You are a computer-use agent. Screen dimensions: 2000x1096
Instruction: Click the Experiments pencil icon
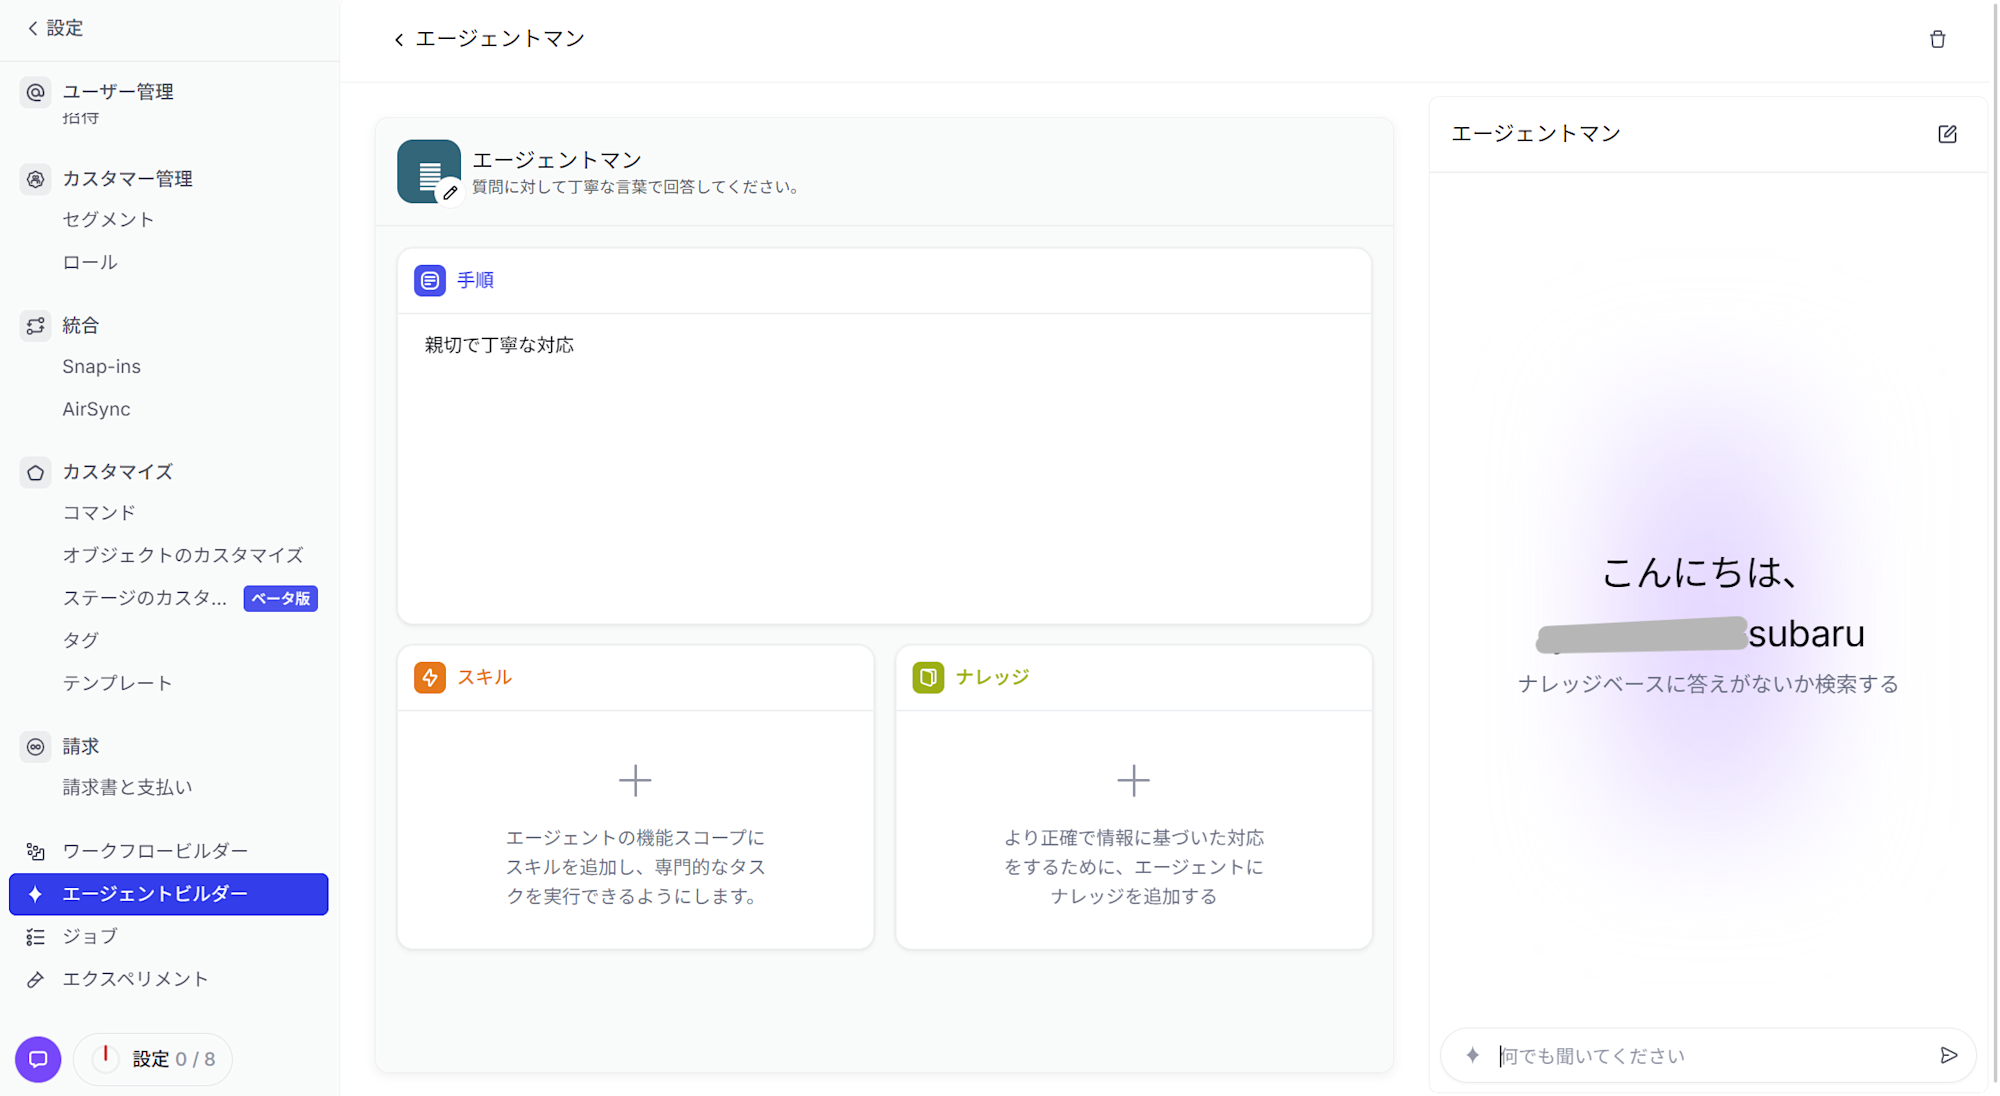(35, 979)
